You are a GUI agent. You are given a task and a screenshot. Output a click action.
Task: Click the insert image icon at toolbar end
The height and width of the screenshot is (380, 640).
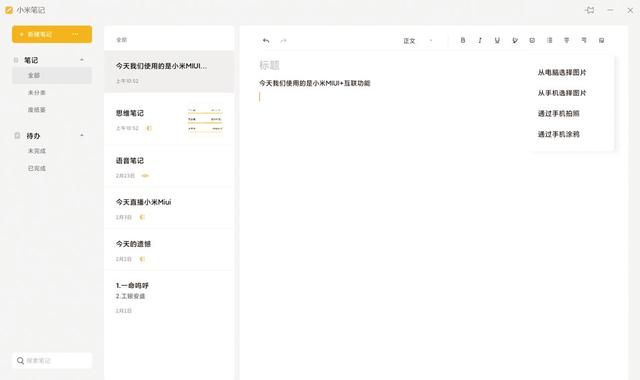click(x=601, y=40)
